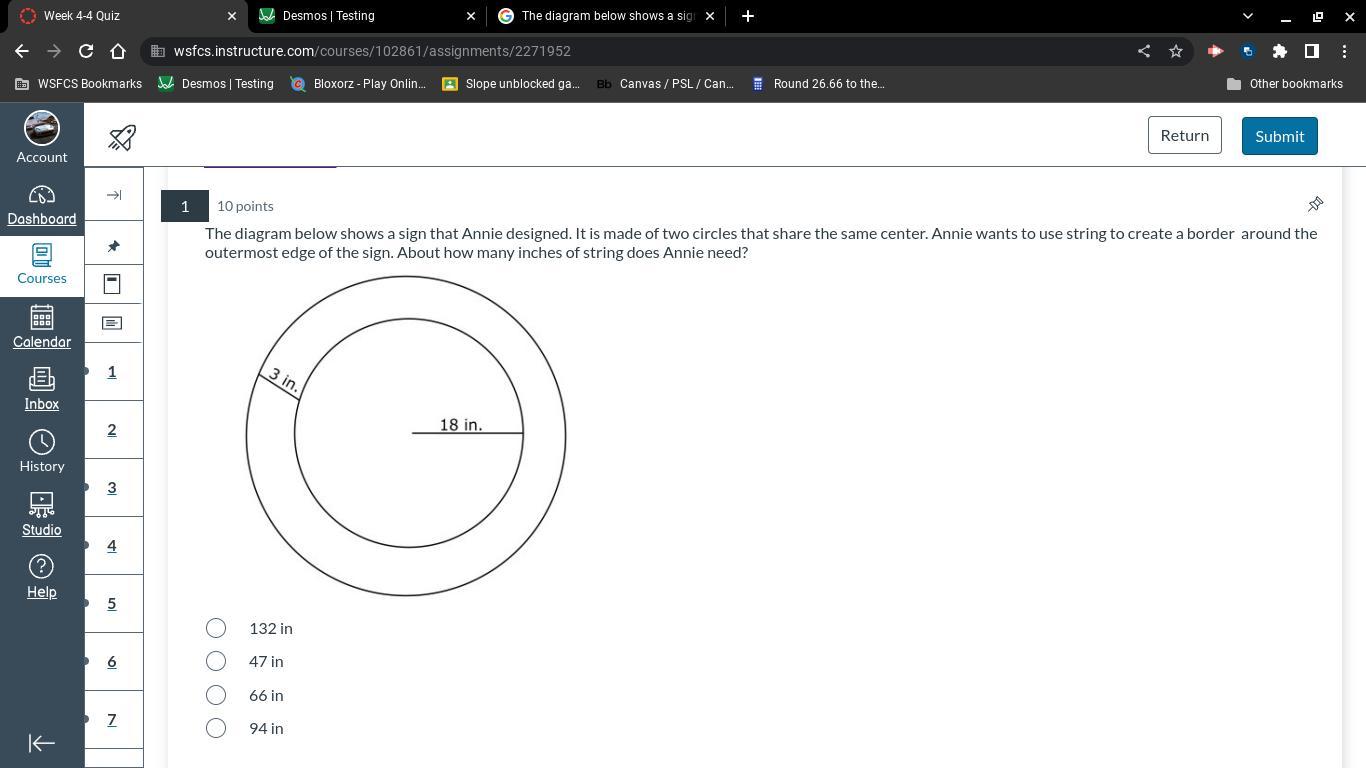
Task: Click the circle sign diagram image
Action: [406, 436]
